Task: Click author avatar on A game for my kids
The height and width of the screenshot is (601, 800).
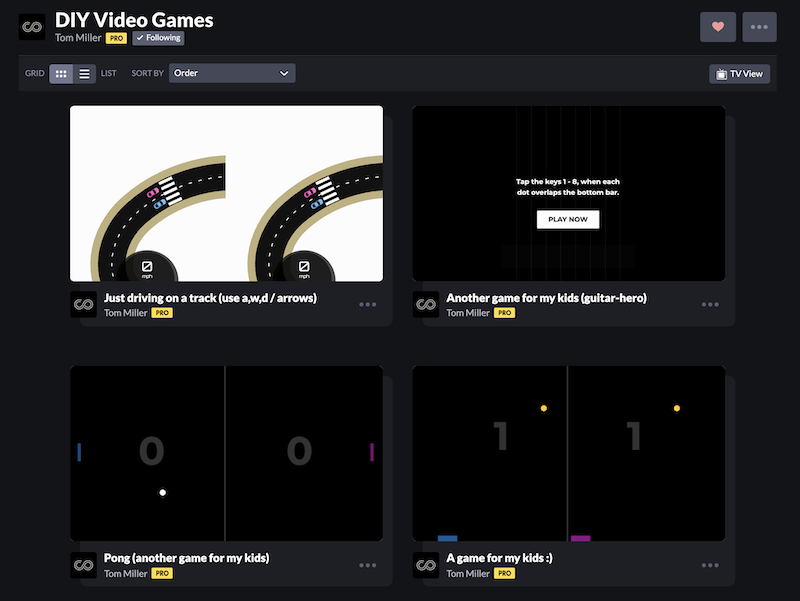Action: click(x=426, y=565)
